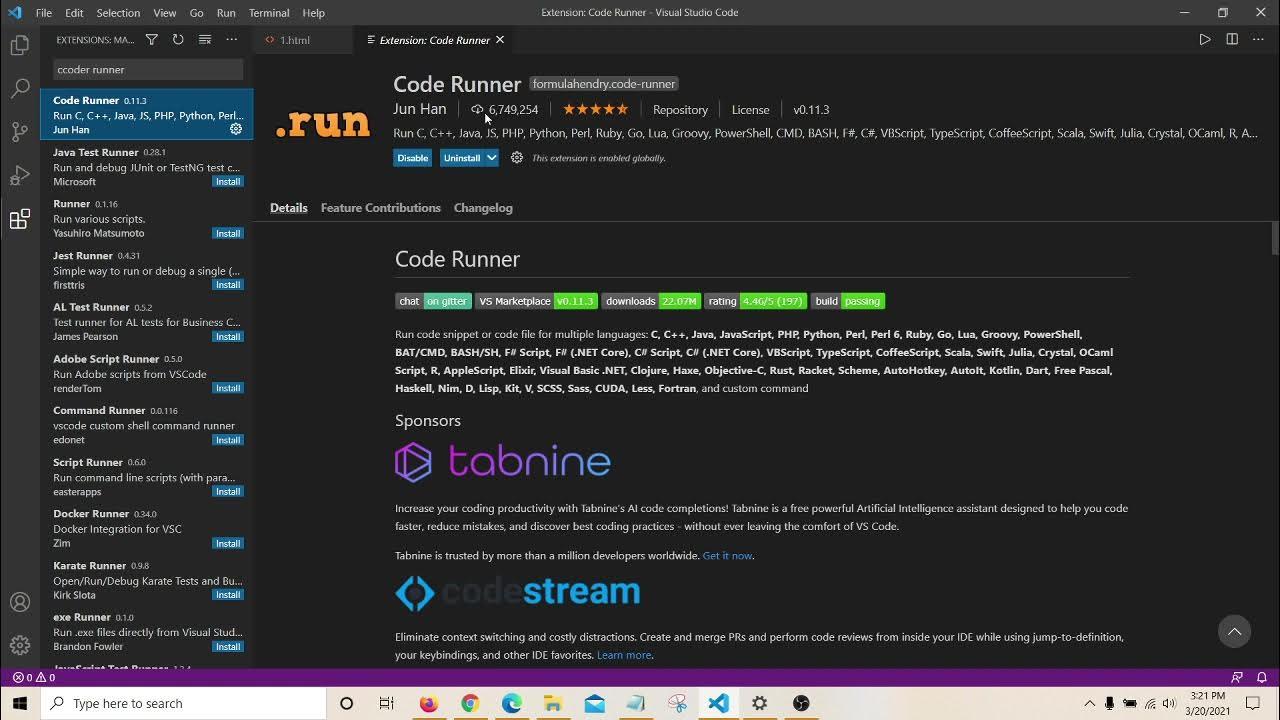This screenshot has height=720, width=1280.
Task: Filter extensions with the funnel icon
Action: [152, 40]
